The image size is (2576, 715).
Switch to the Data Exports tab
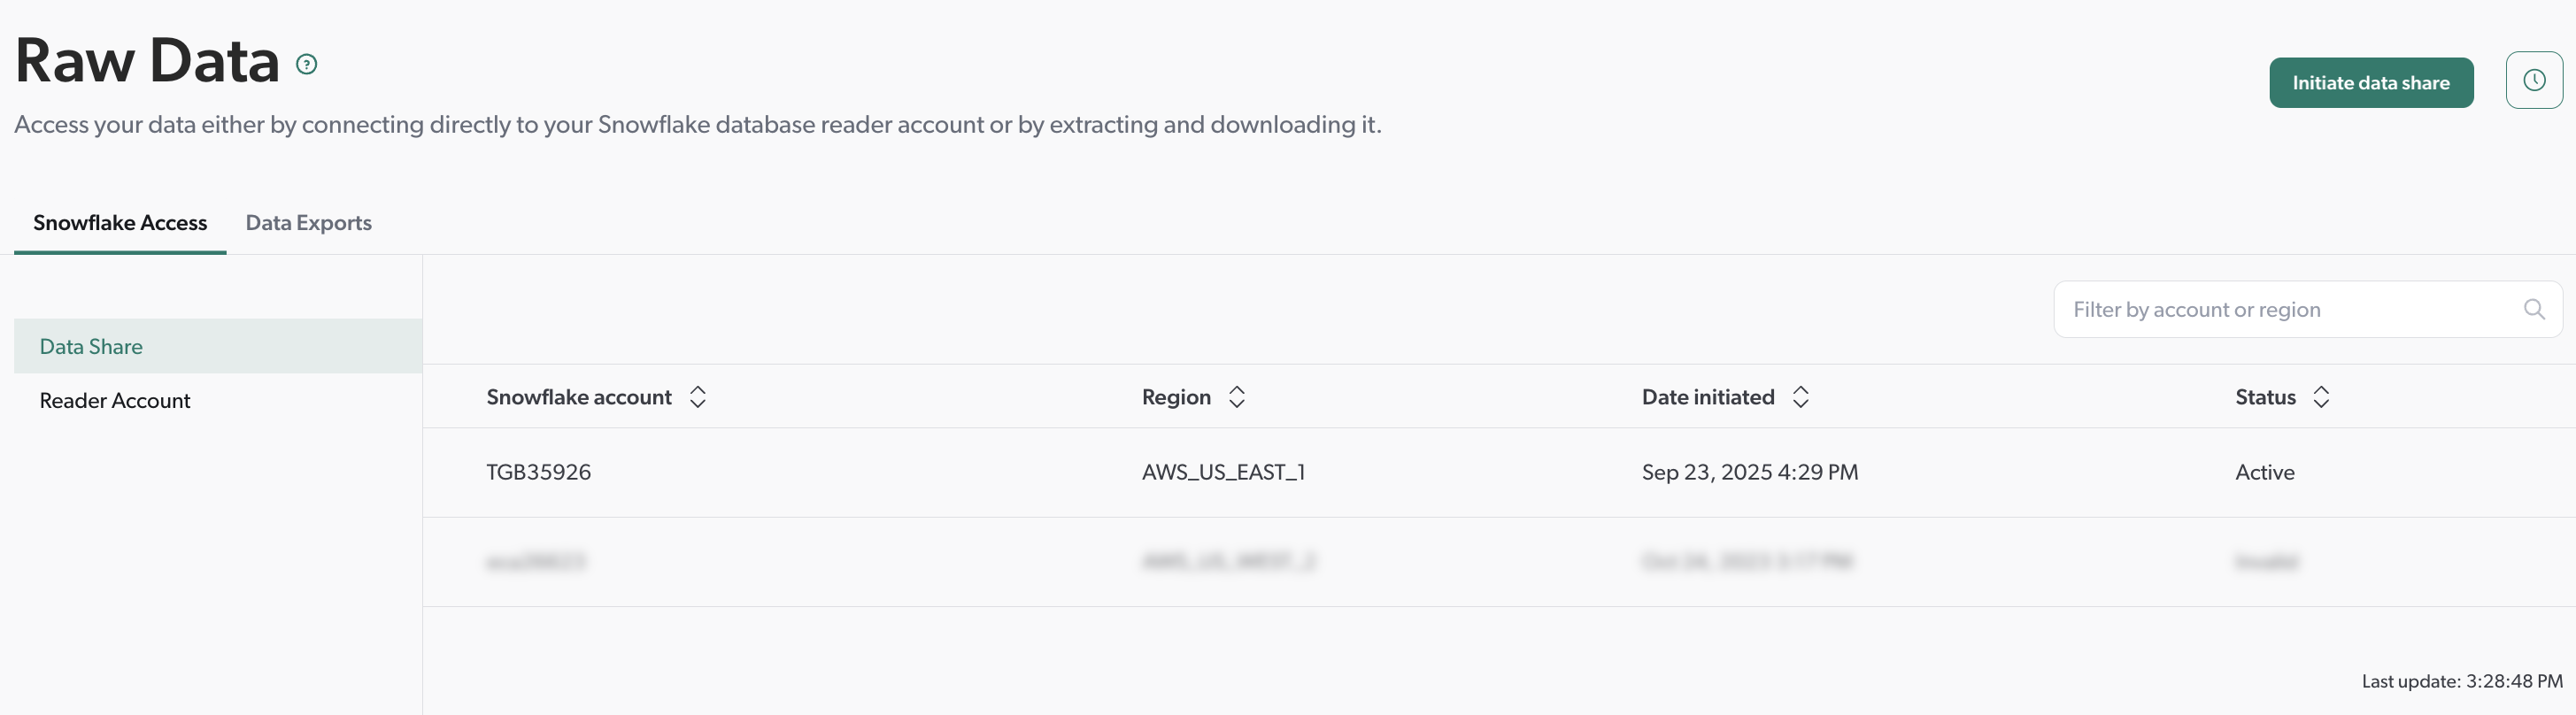[x=308, y=223]
